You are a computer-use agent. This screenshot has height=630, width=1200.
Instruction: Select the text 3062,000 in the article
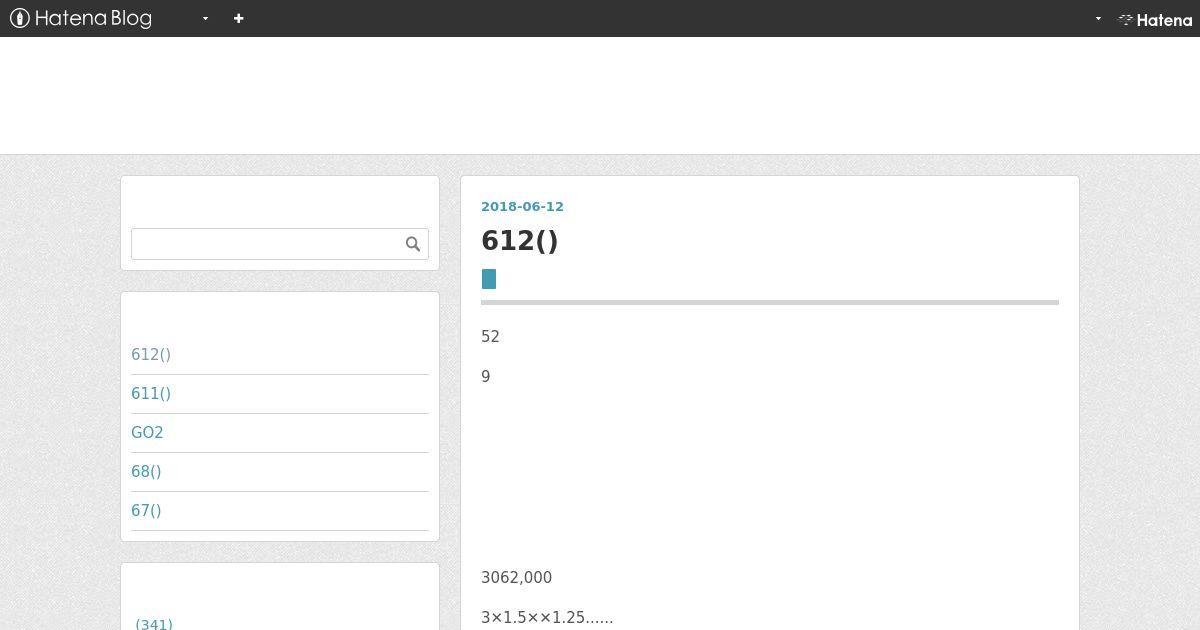coord(516,578)
